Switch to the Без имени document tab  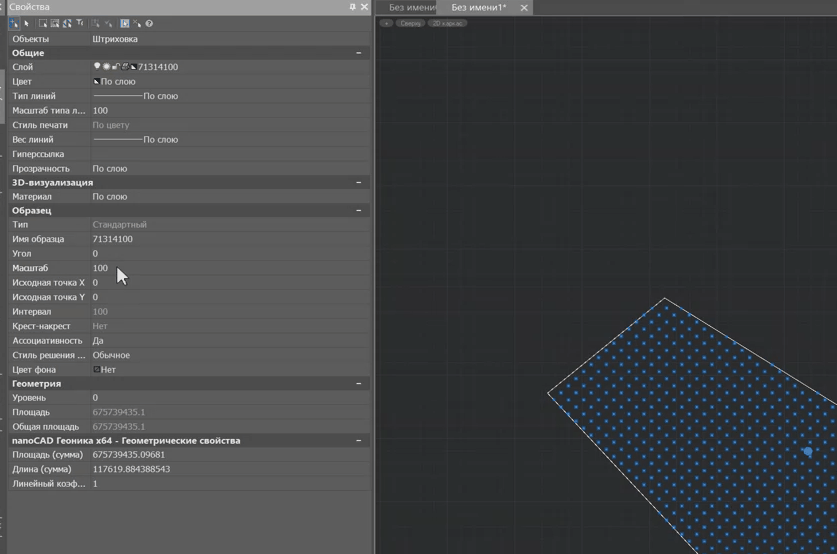click(411, 8)
